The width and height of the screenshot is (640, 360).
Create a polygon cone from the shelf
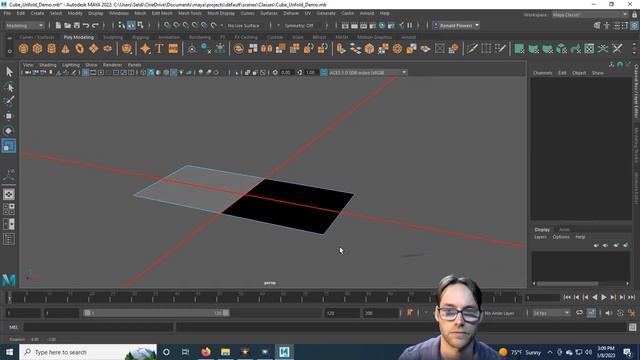coord(65,49)
